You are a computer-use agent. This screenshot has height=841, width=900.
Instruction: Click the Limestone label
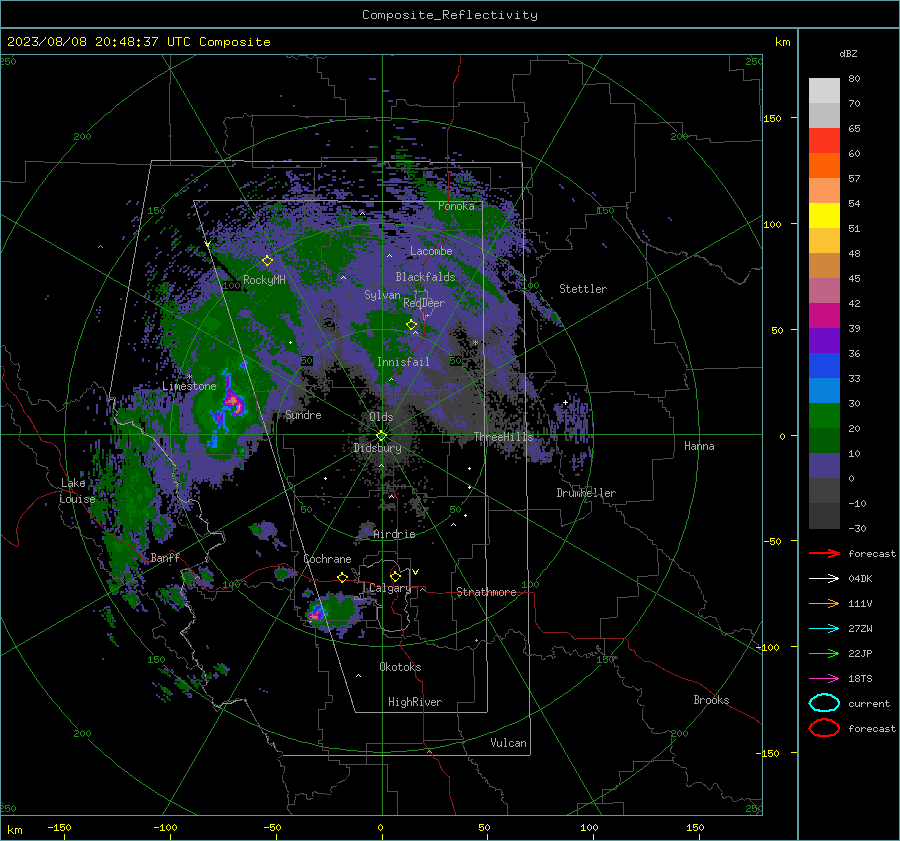coord(189,386)
